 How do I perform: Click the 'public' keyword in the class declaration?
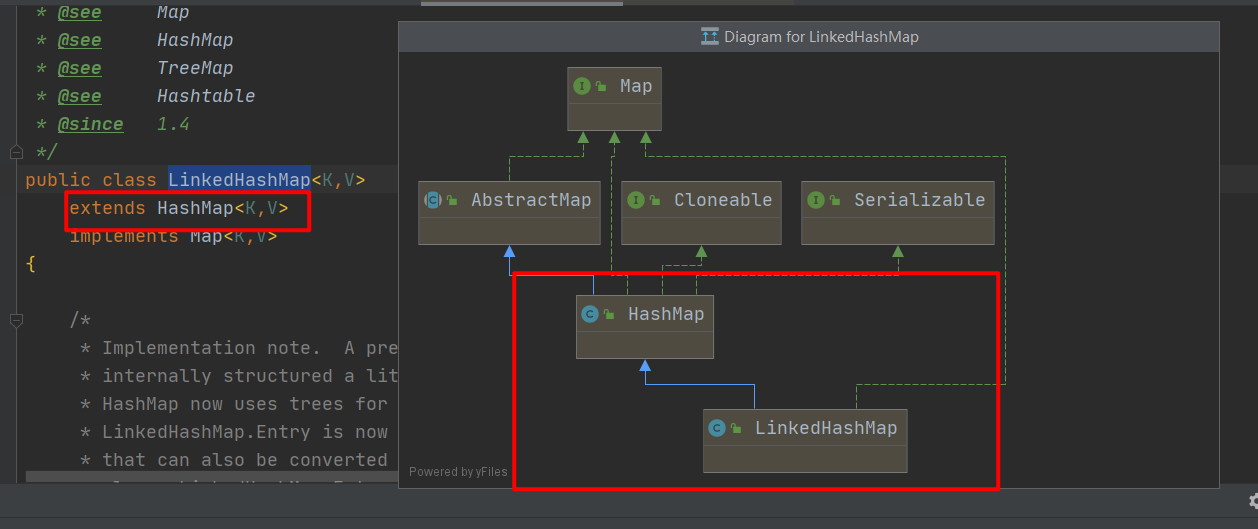[58, 180]
